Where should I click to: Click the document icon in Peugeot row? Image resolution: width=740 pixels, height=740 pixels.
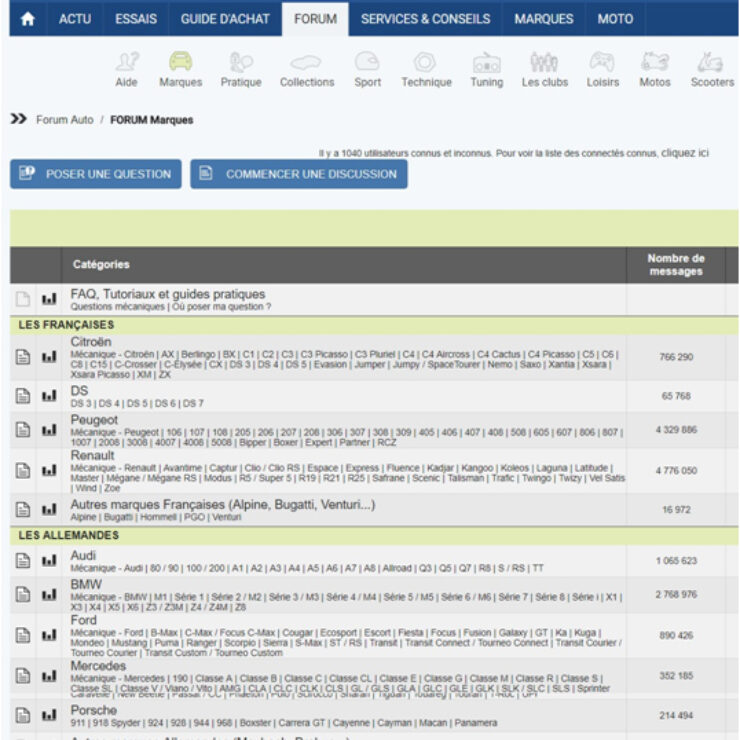coord(23,430)
